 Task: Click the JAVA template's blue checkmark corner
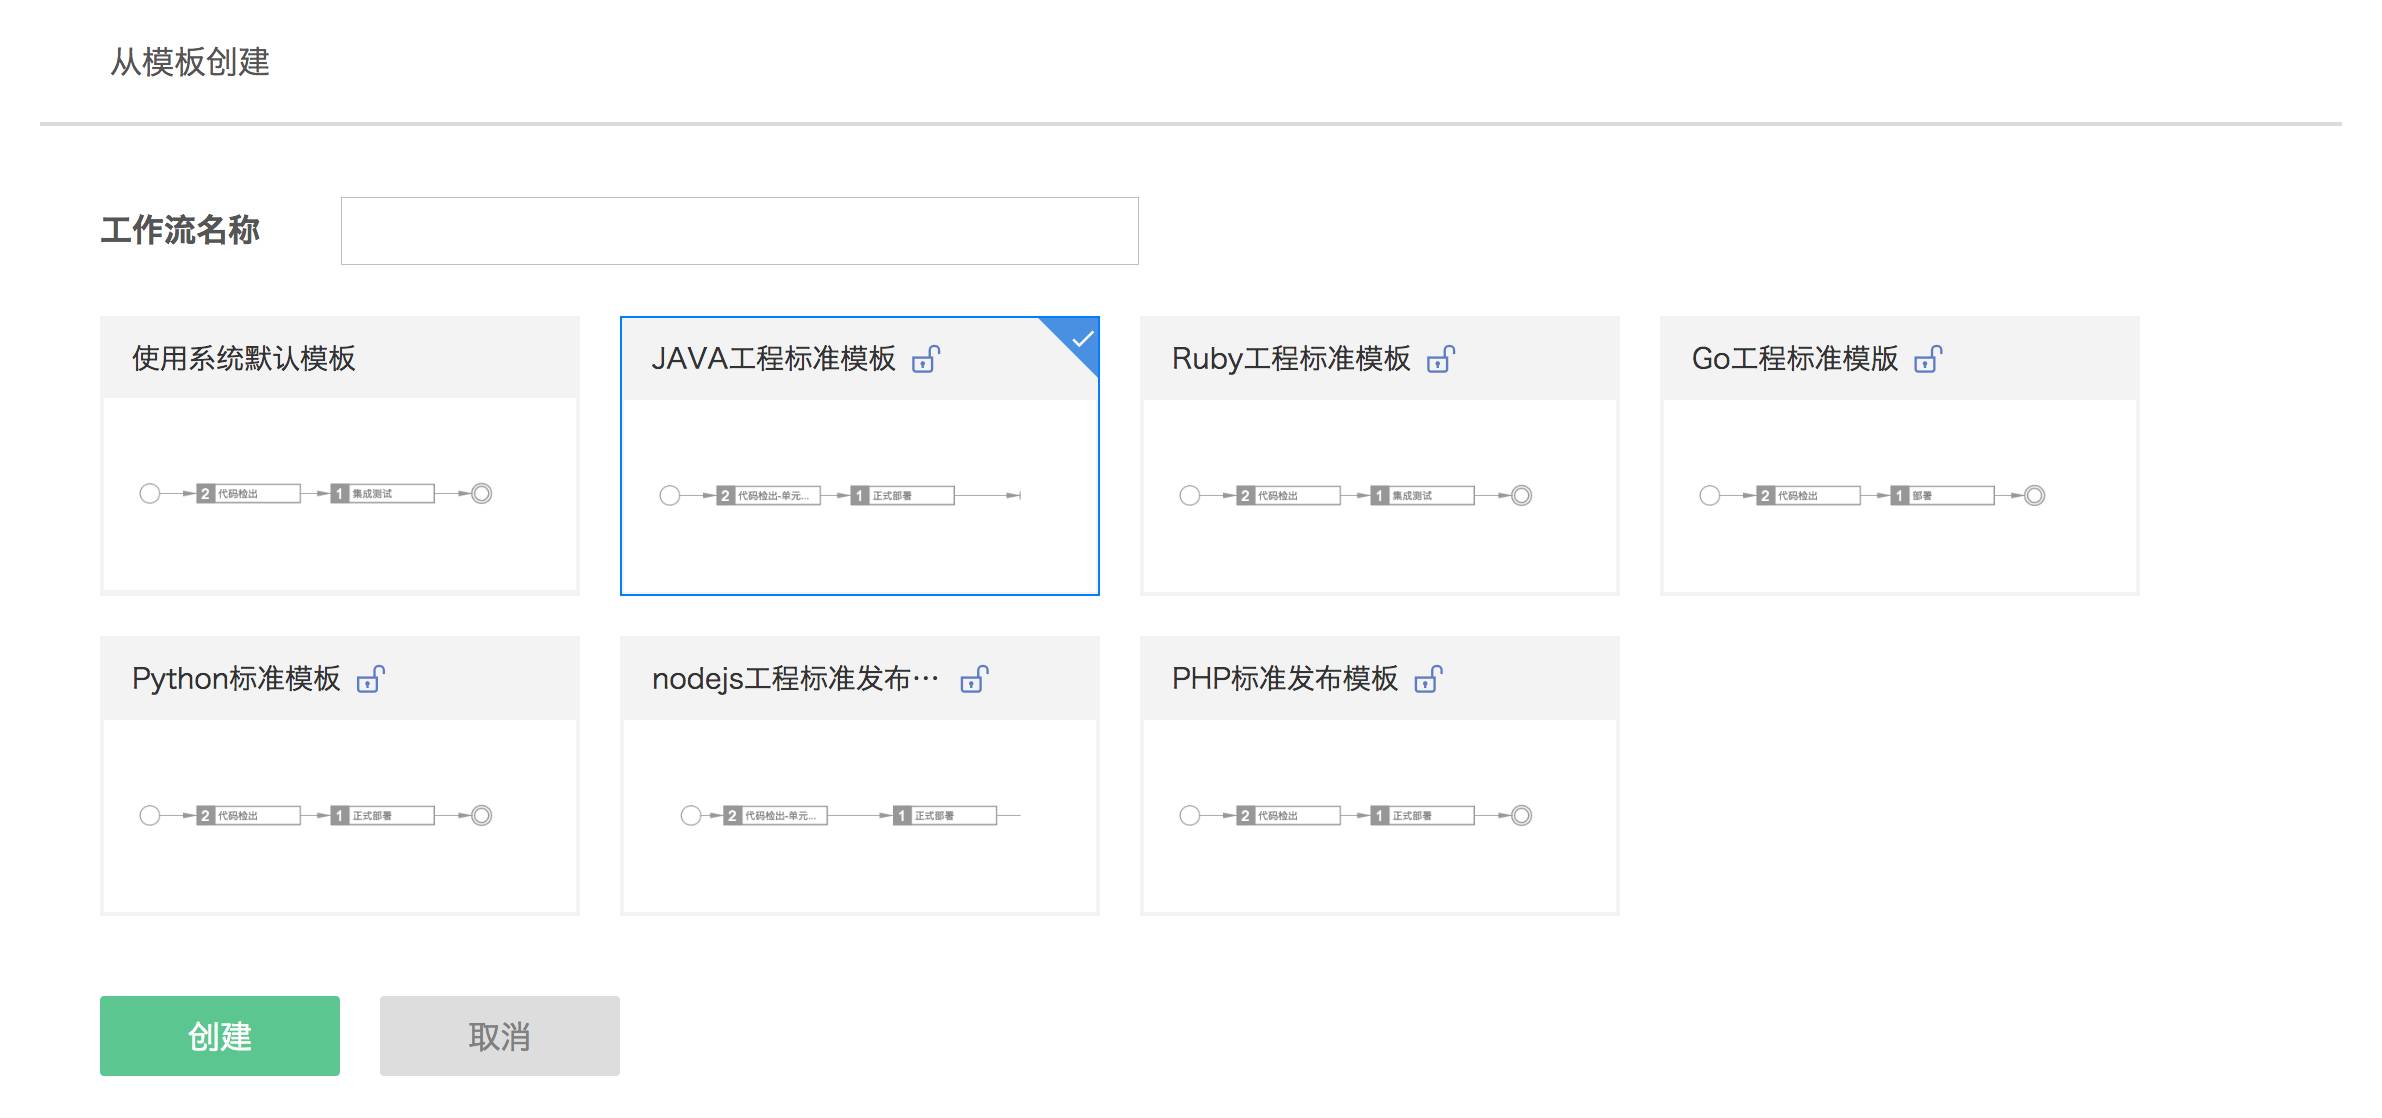[1081, 339]
